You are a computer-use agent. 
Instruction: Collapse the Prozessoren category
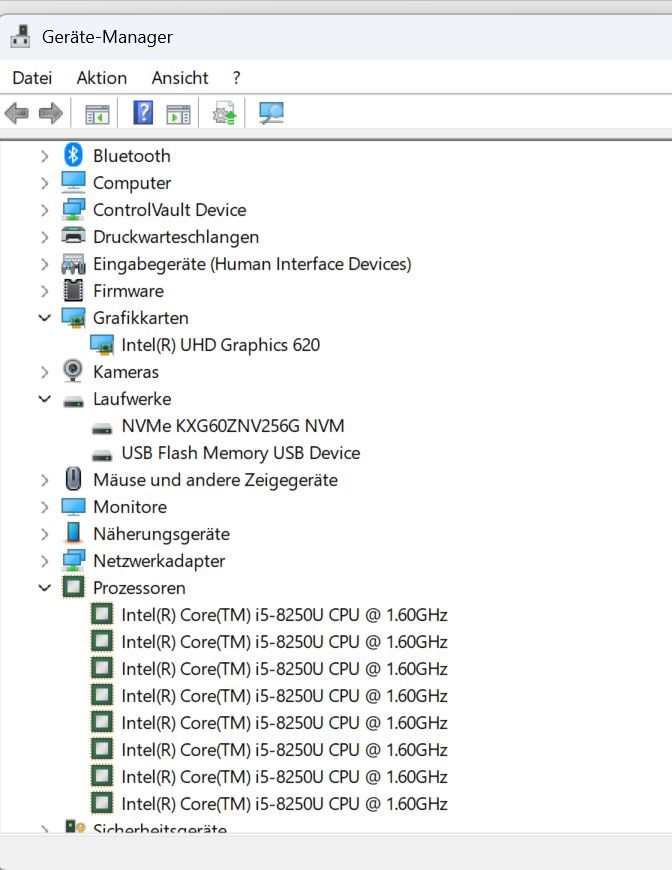pyautogui.click(x=44, y=587)
